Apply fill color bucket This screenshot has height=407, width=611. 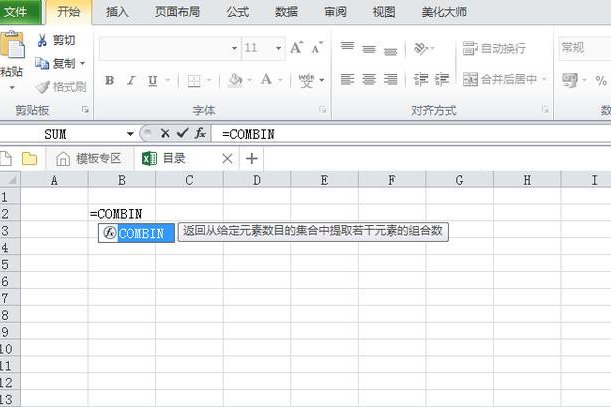pos(235,80)
